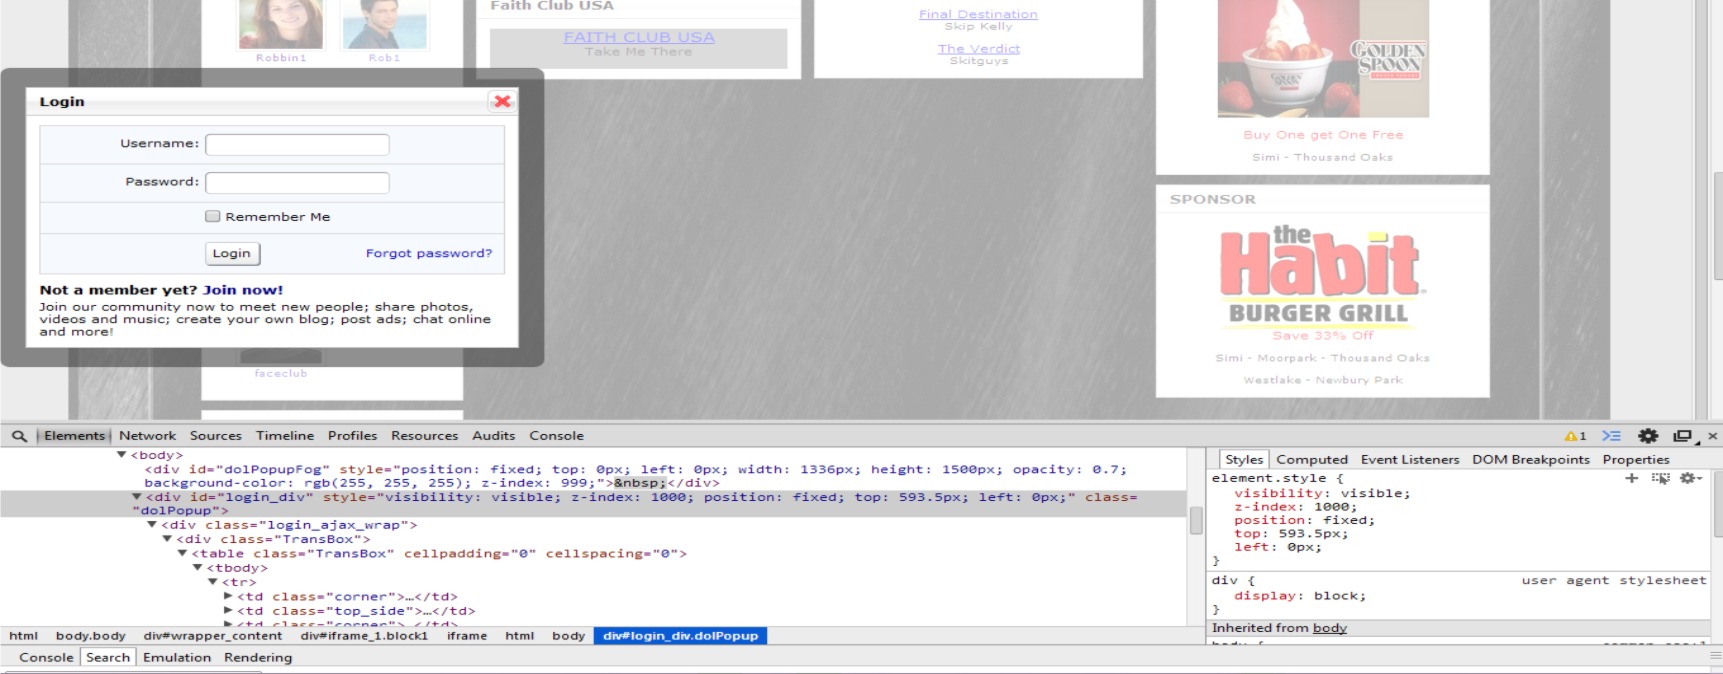Collapse the body node in DOM tree
1723x674 pixels.
(122, 455)
